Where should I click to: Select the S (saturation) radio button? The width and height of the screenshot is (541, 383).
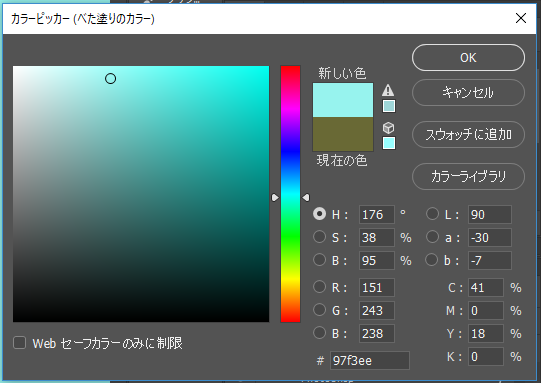click(319, 237)
